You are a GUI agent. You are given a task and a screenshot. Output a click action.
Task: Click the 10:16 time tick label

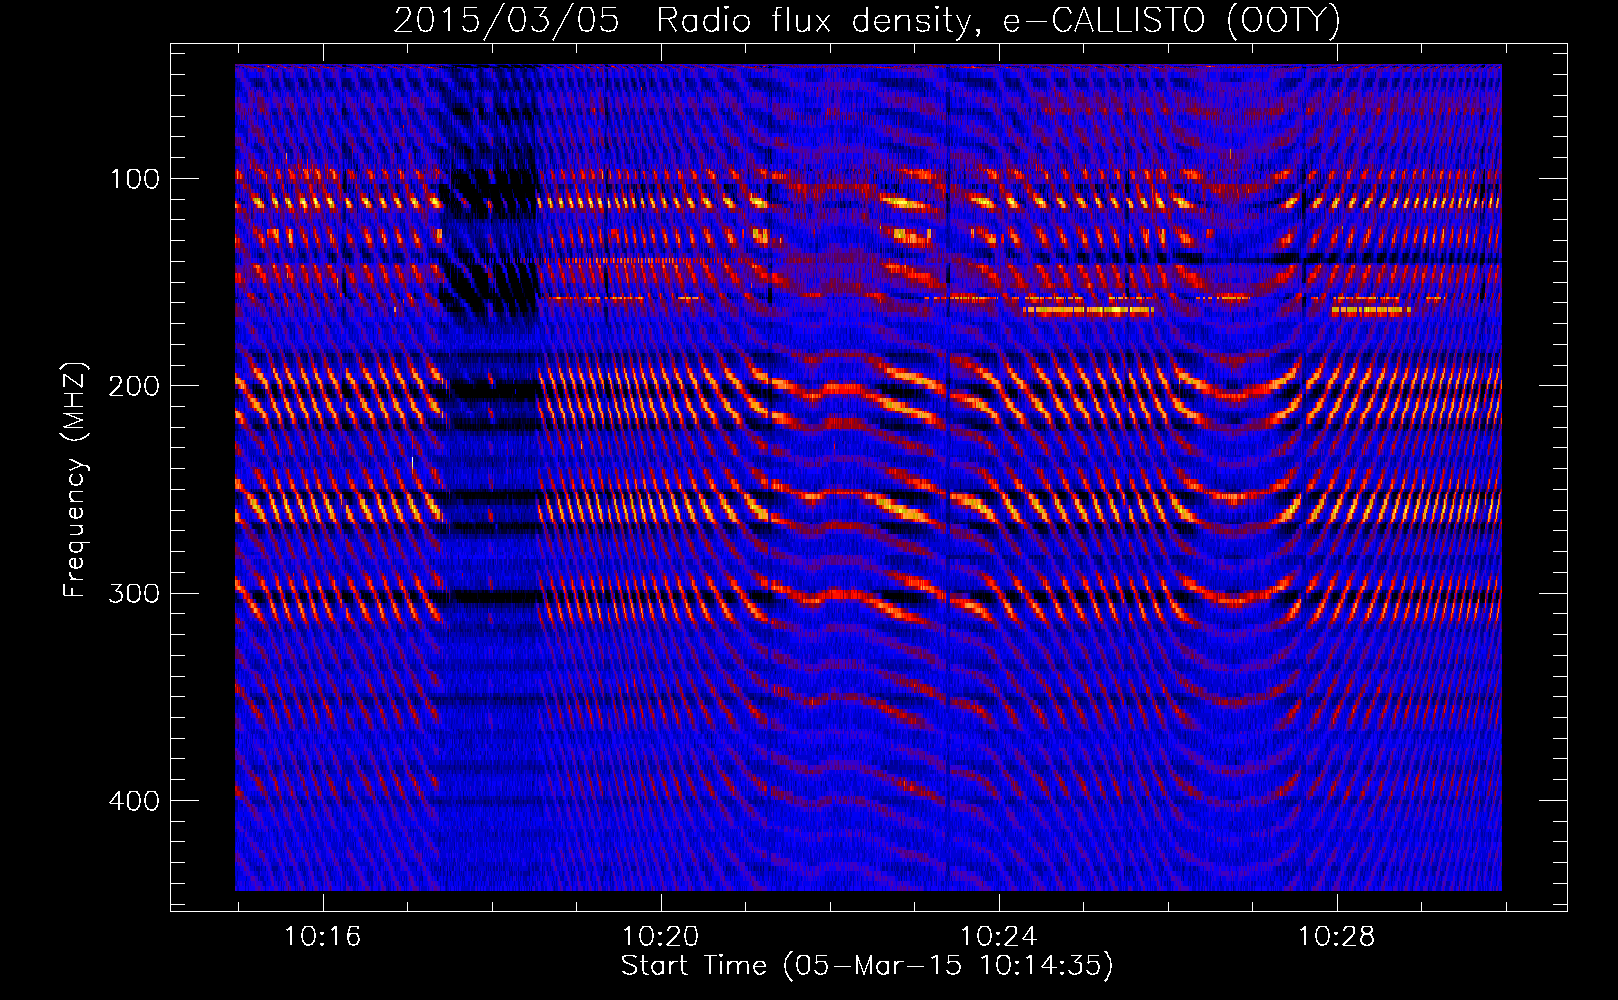(x=322, y=937)
